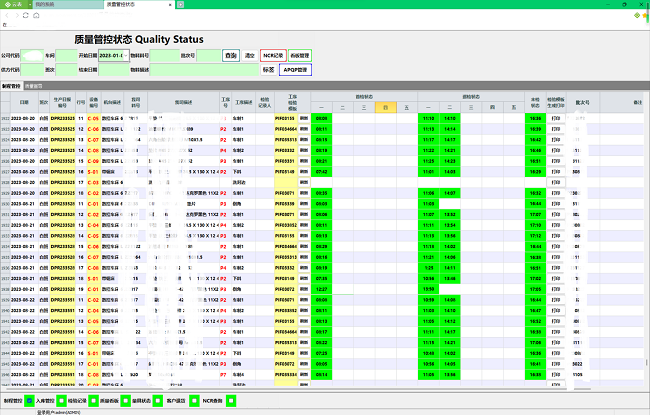Click the vertical scrollbar thumb of the table
The width and height of the screenshot is (650, 415).
coord(647,362)
